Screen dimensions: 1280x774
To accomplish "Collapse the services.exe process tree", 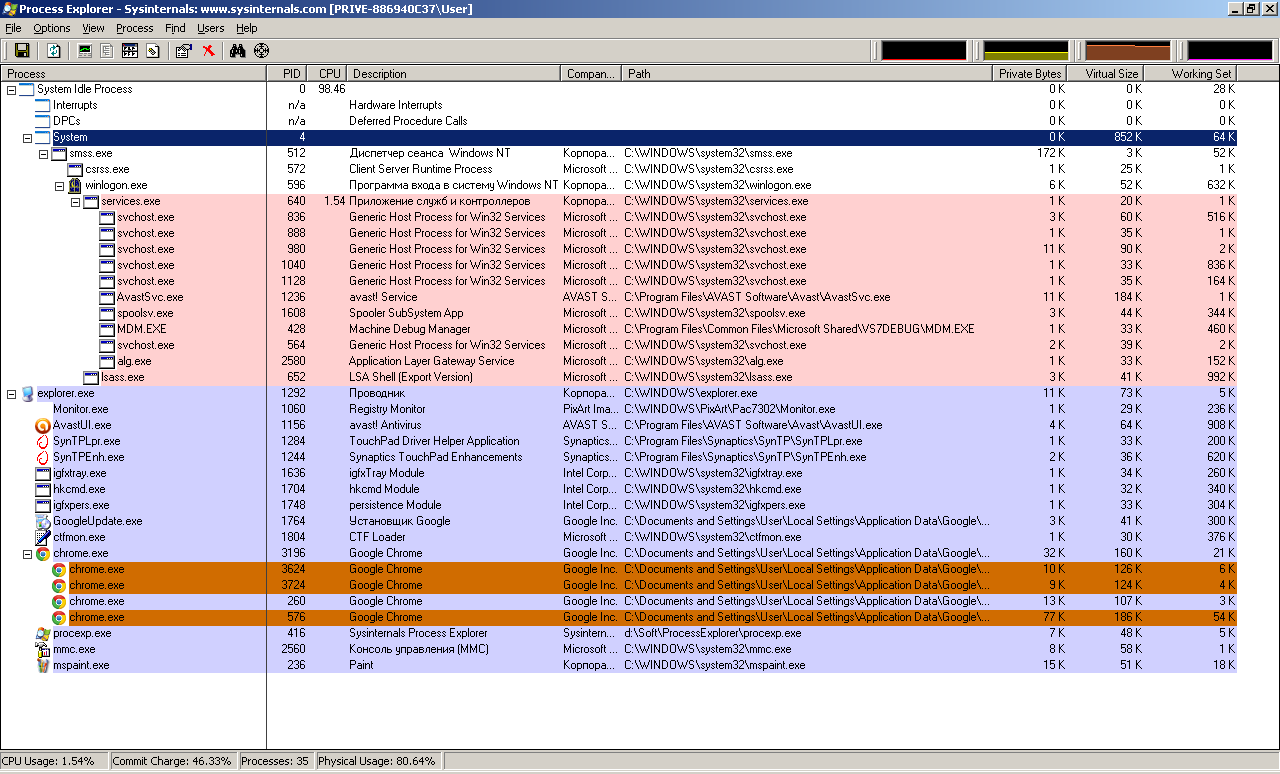I will tap(76, 202).
